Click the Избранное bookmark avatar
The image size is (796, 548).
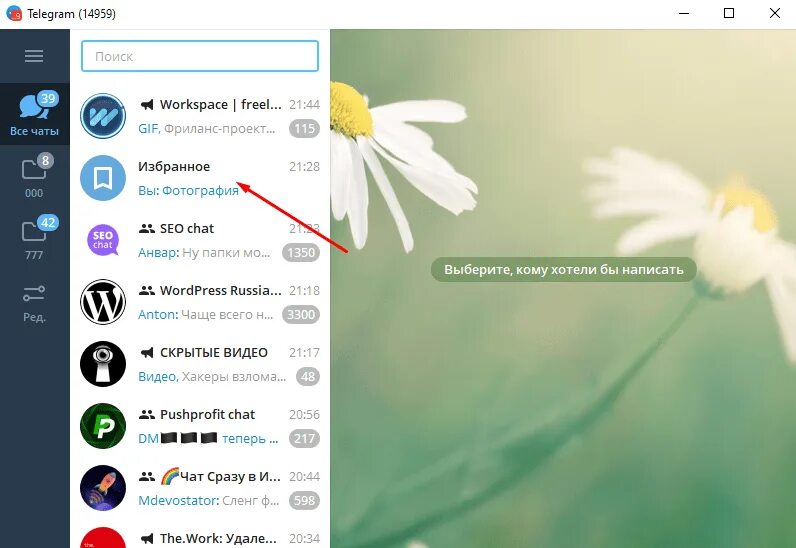(103, 178)
